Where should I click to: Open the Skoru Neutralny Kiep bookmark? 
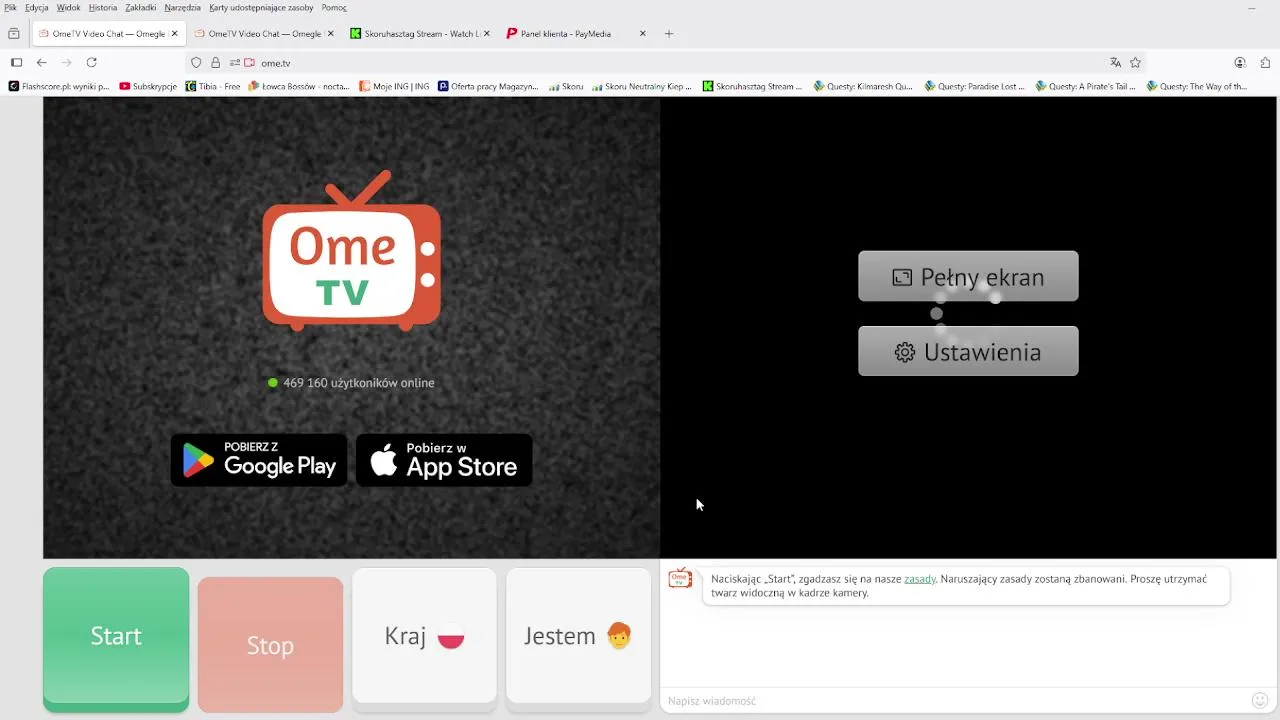point(642,86)
